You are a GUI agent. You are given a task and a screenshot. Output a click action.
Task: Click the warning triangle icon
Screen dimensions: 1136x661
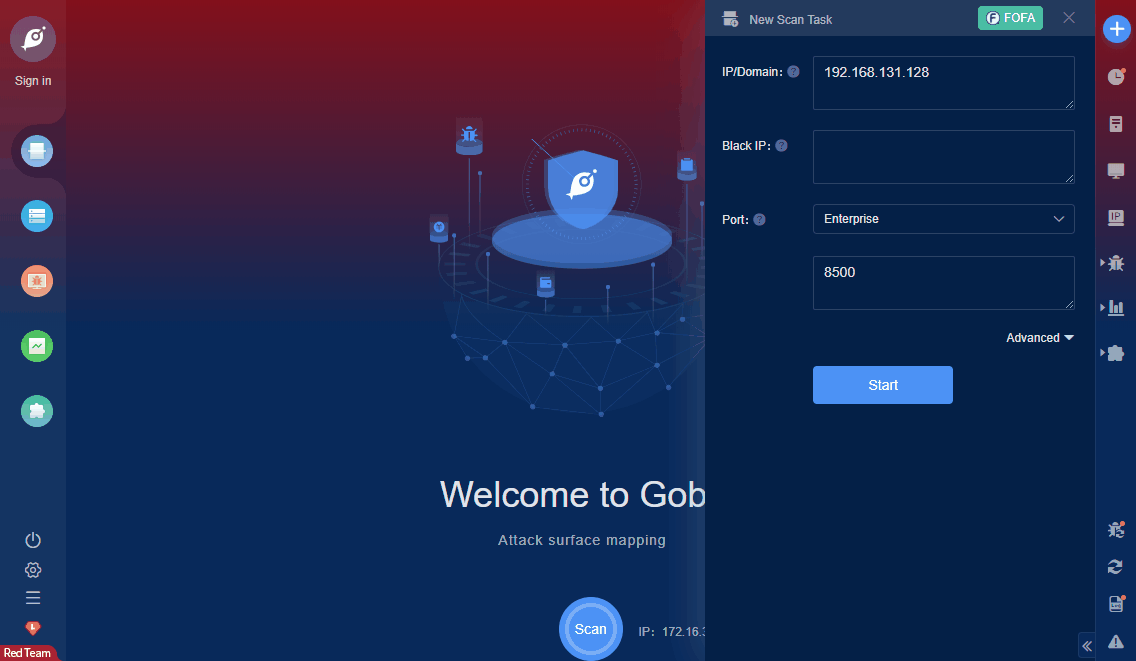(x=1116, y=641)
